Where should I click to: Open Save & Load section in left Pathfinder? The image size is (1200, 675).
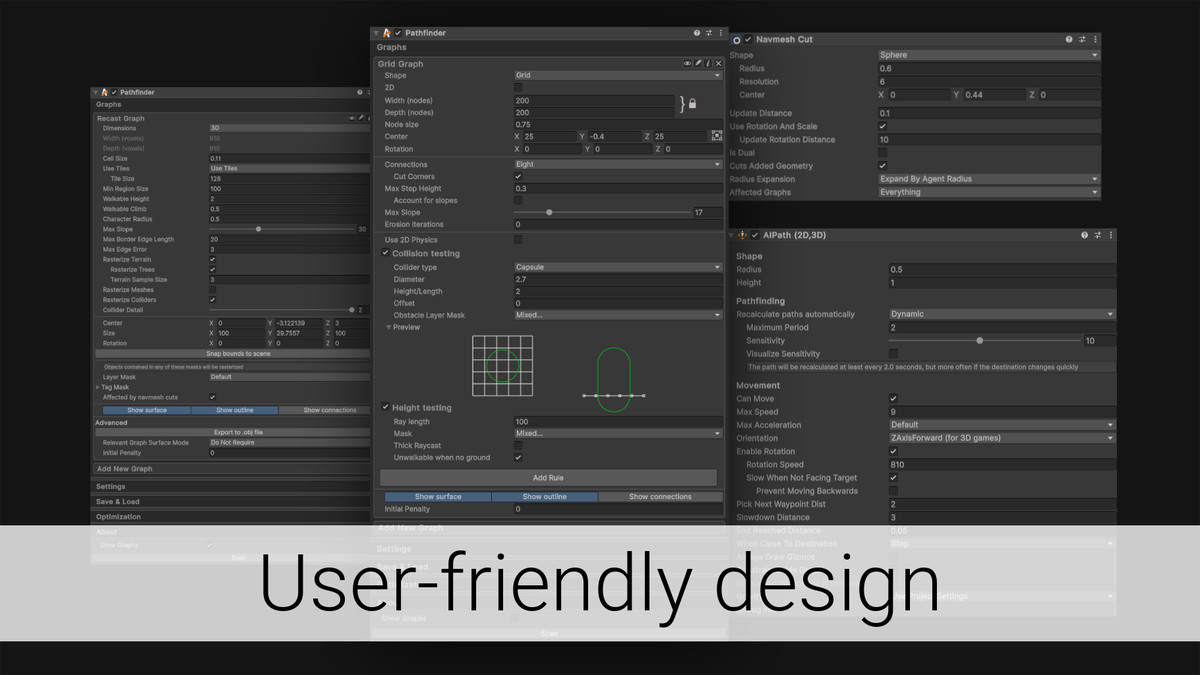point(232,502)
